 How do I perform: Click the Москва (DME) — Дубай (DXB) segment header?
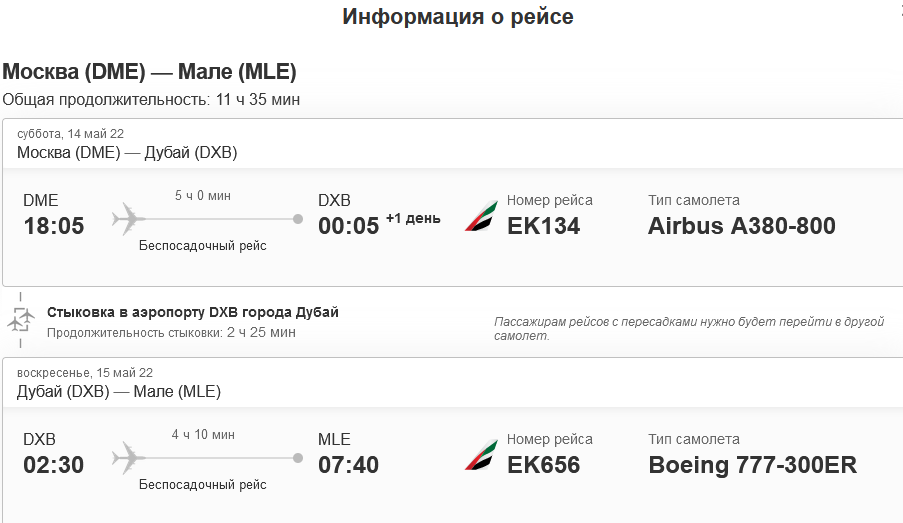point(127,153)
